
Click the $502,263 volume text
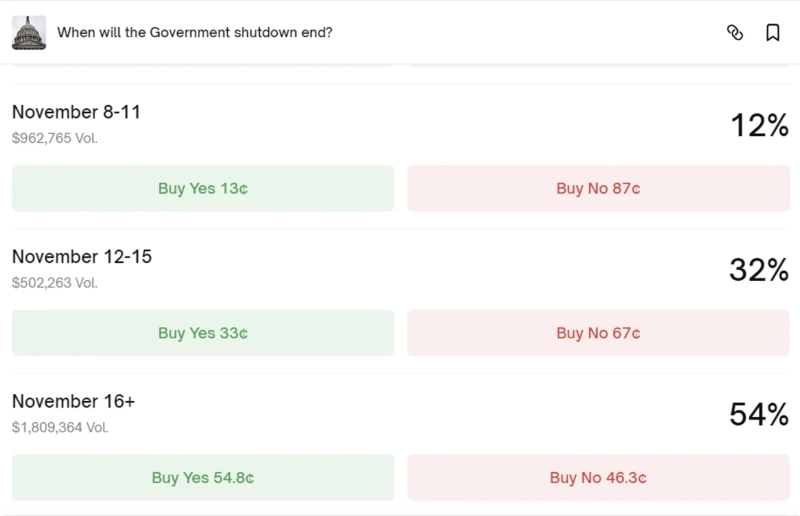click(x=55, y=283)
